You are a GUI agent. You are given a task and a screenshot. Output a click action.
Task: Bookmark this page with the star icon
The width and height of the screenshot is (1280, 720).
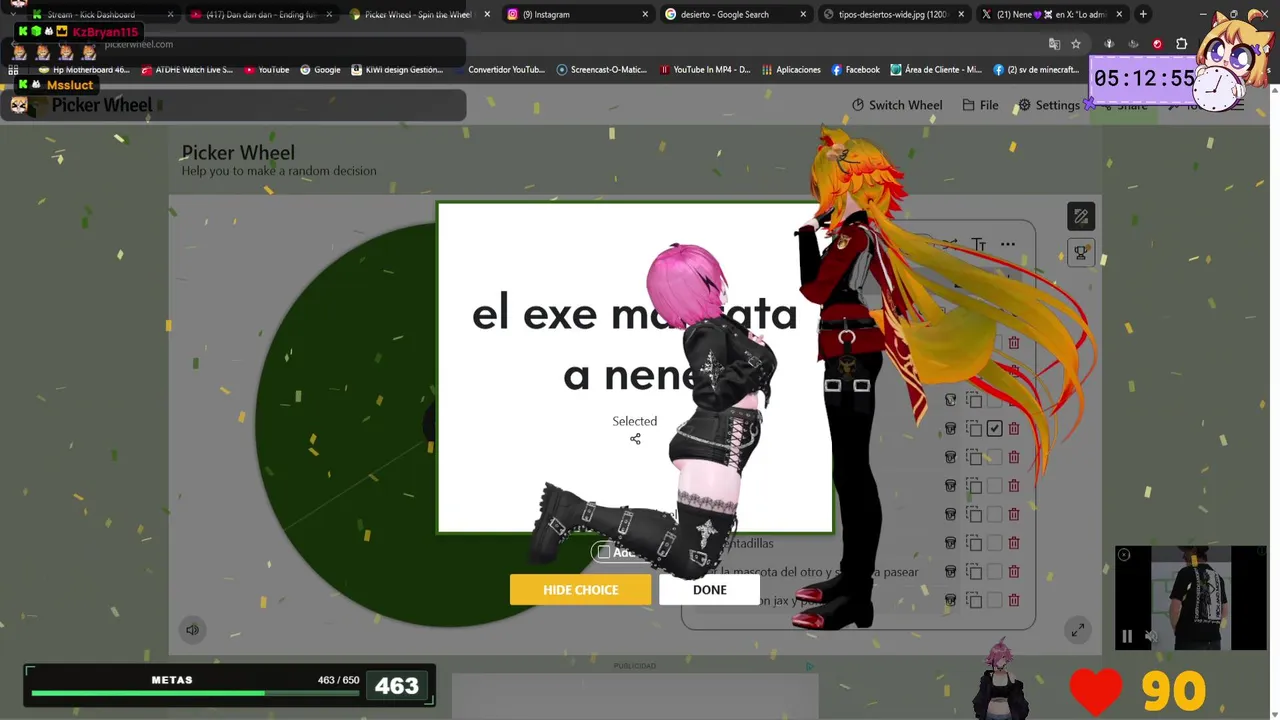[x=1076, y=44]
